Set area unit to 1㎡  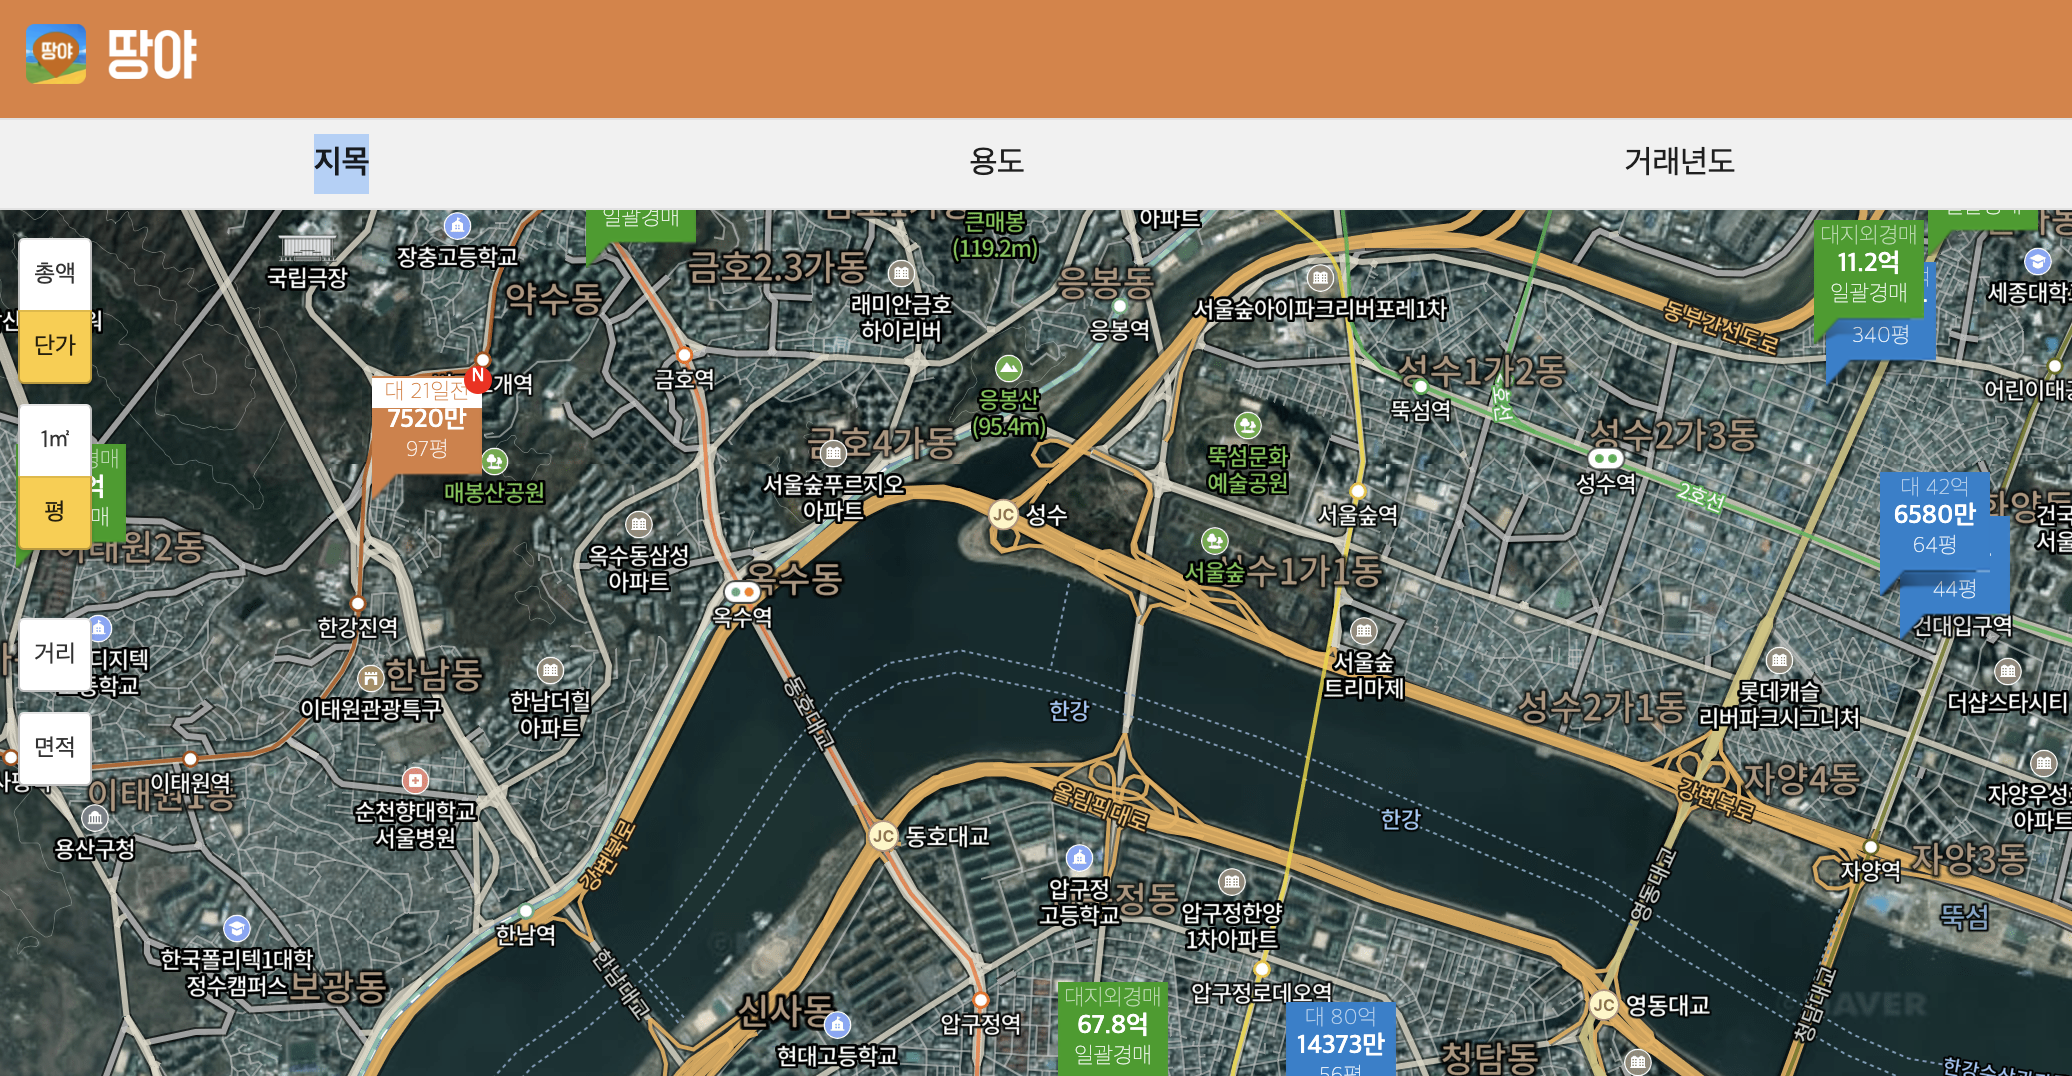click(55, 440)
